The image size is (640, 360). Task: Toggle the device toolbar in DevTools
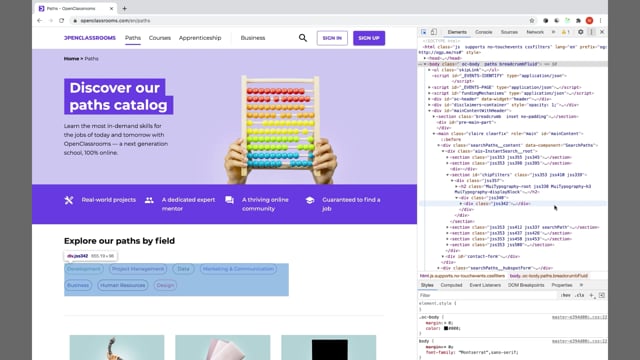click(x=433, y=32)
